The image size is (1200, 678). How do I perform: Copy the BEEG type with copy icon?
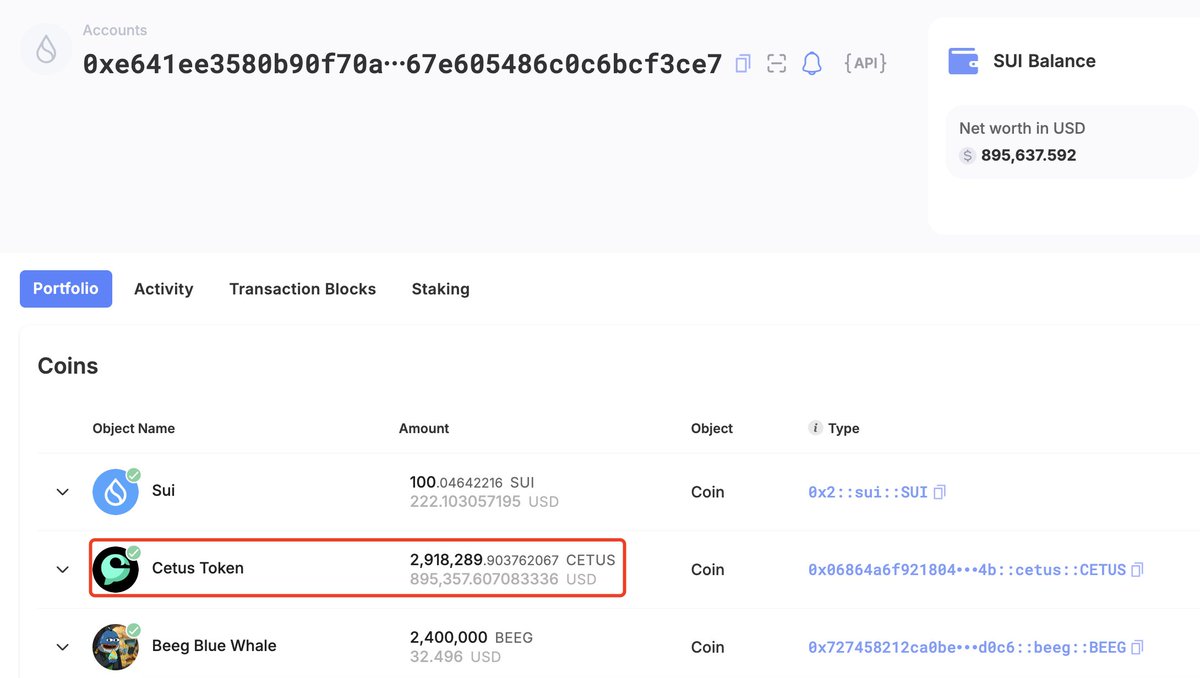pos(1137,647)
